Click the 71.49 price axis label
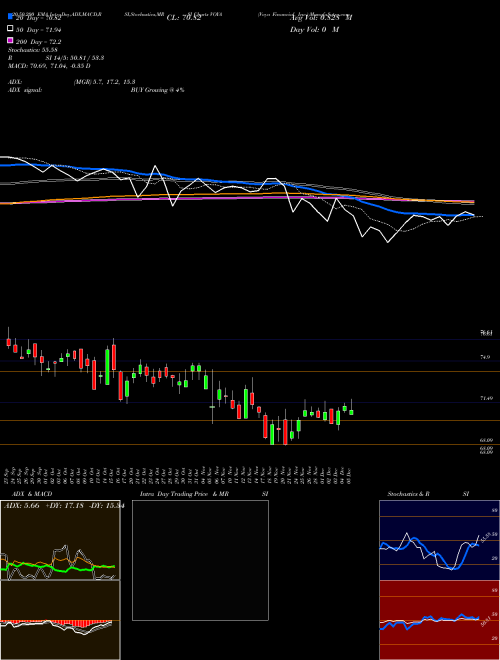 (x=485, y=398)
